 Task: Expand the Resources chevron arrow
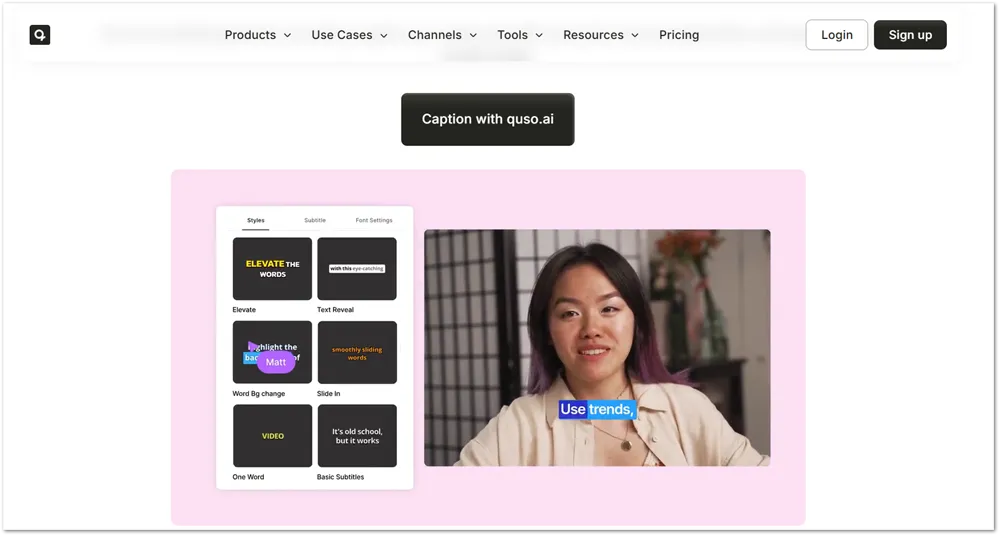tap(635, 36)
